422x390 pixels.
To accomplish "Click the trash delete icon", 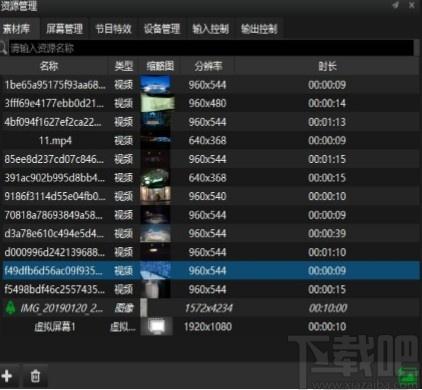I will [35, 376].
